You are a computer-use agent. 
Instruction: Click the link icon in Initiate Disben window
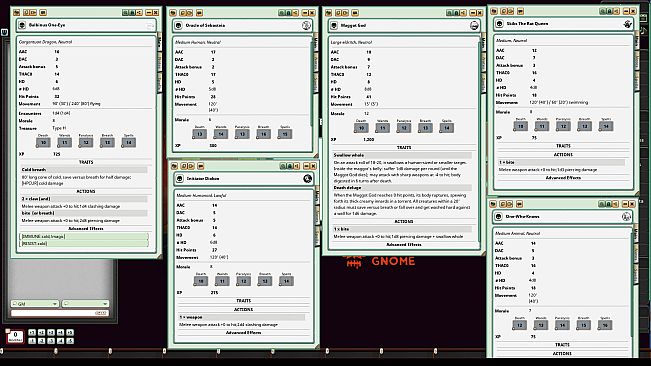point(283,166)
